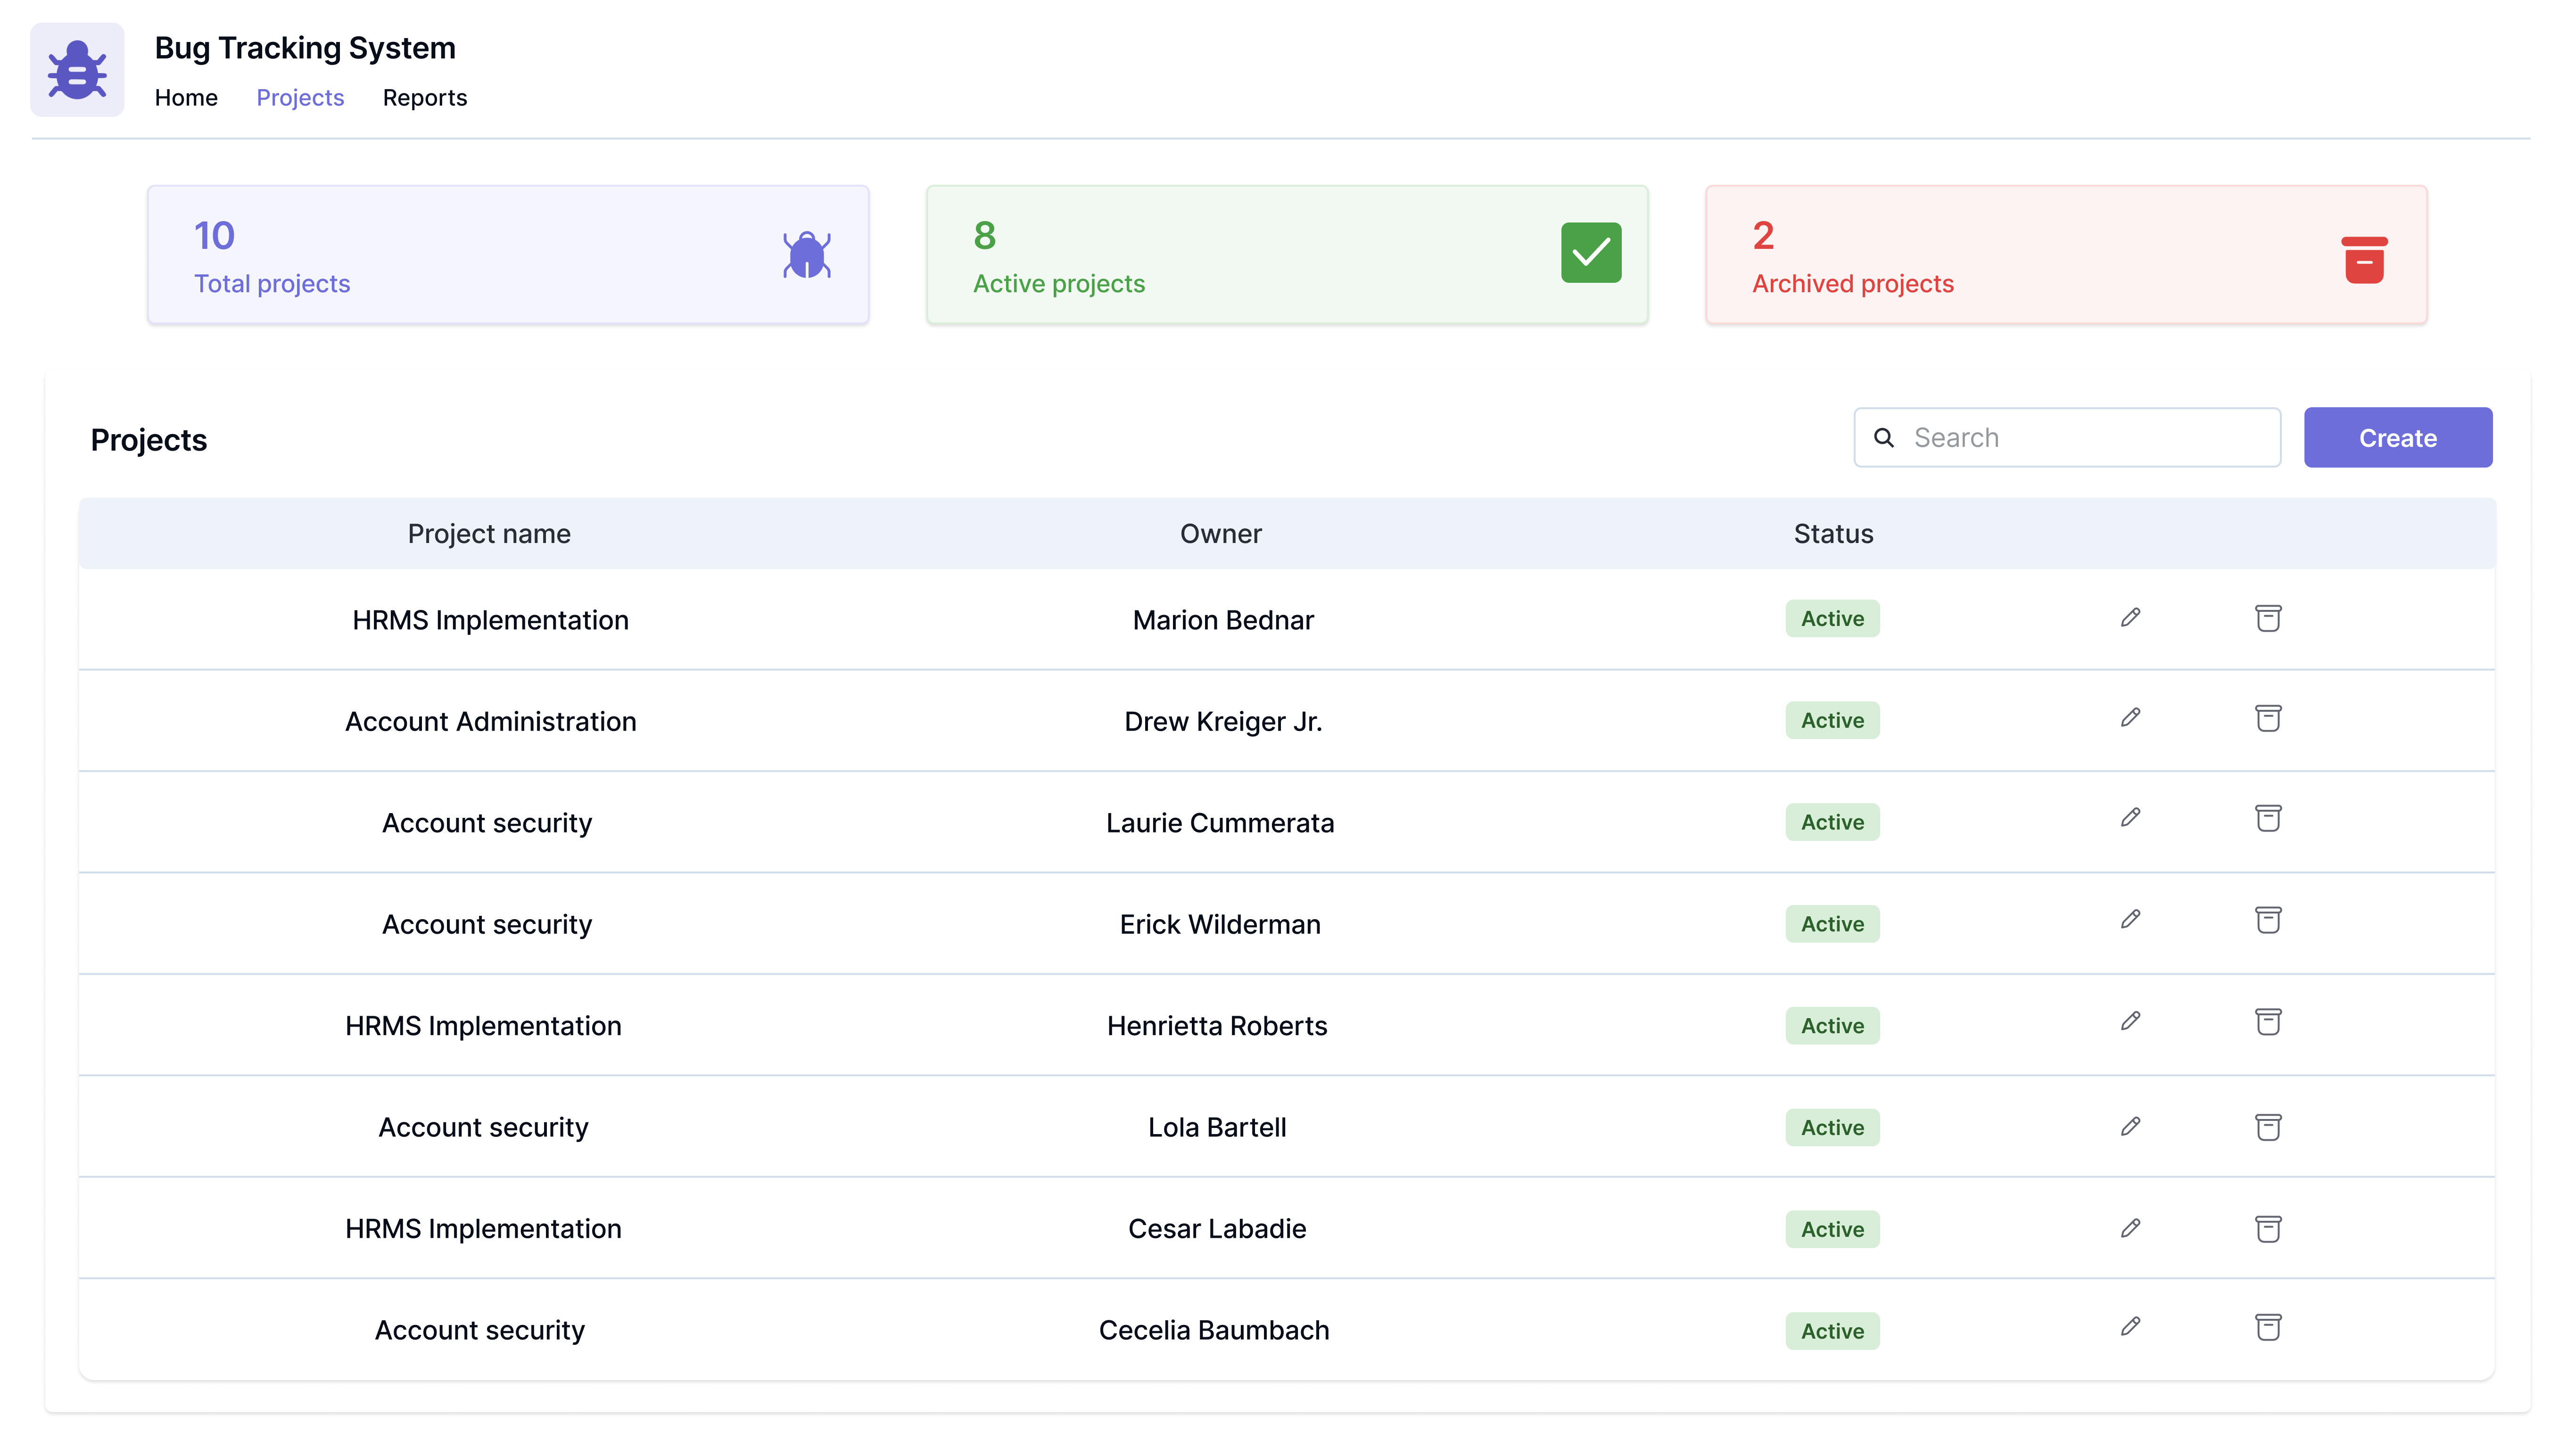The image size is (2576, 1448).
Task: Click Active status badge for Cecelia Baumbach
Action: click(x=1832, y=1332)
